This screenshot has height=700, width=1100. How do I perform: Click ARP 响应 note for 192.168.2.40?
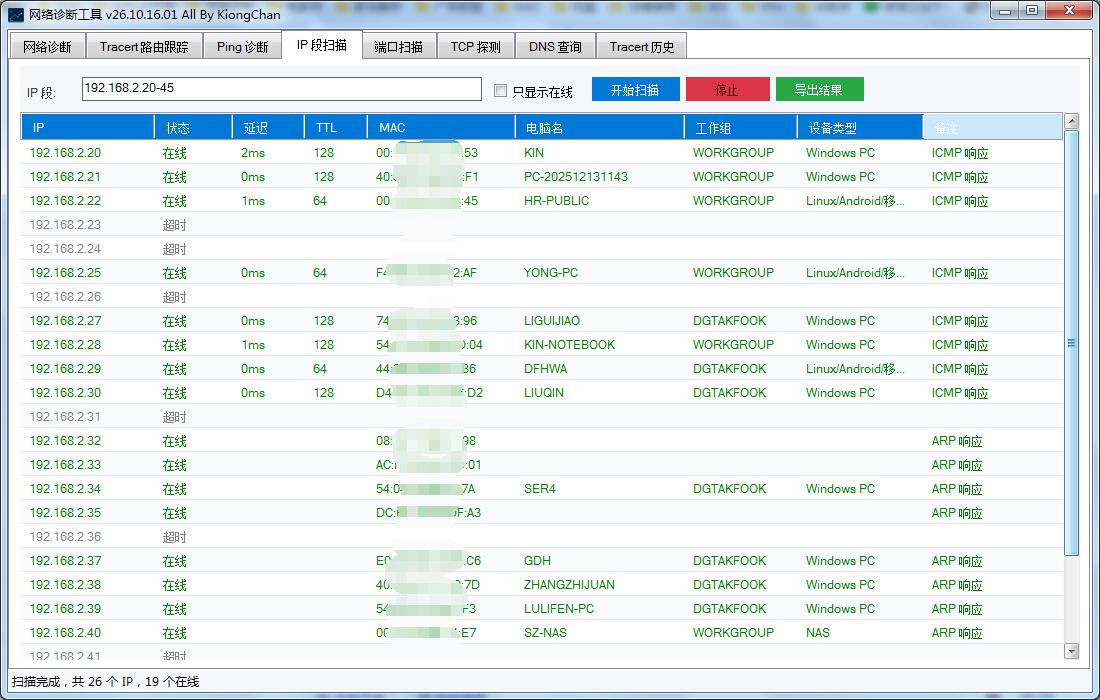(x=957, y=633)
